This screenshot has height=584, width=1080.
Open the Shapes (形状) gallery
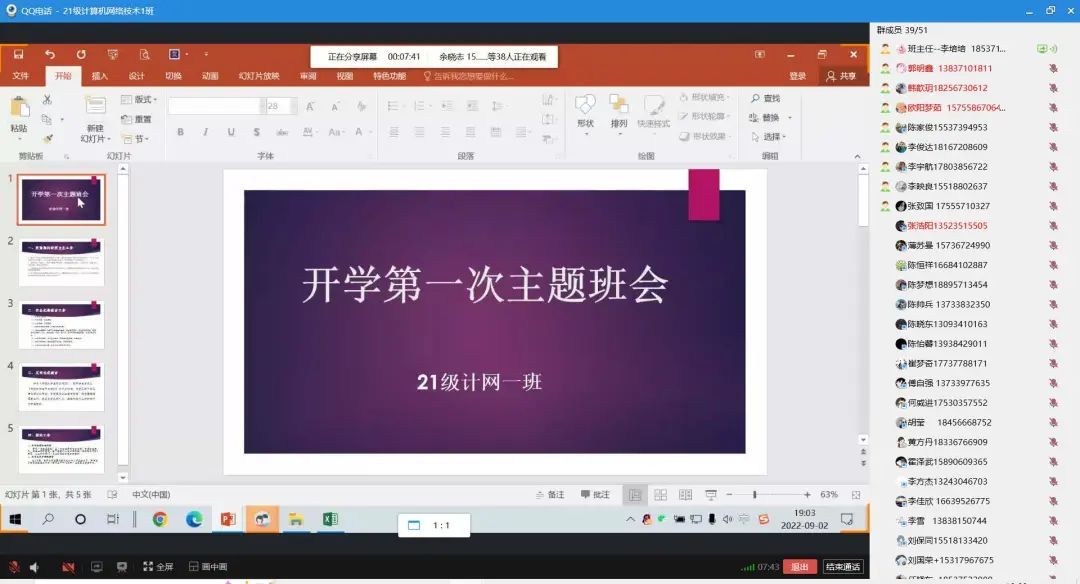[585, 113]
